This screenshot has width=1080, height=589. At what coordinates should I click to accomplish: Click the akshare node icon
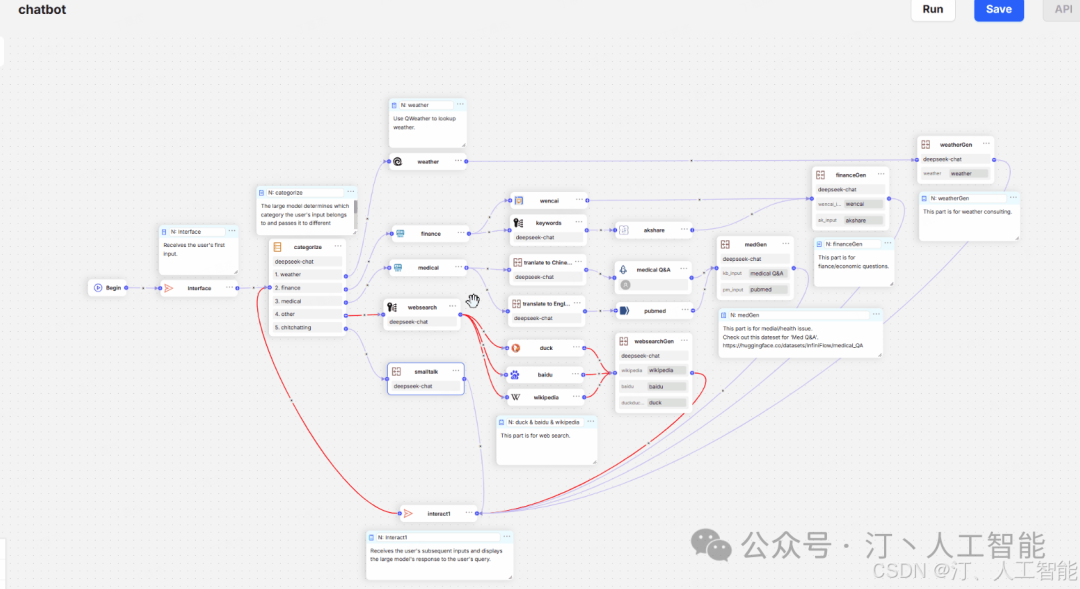pos(623,230)
